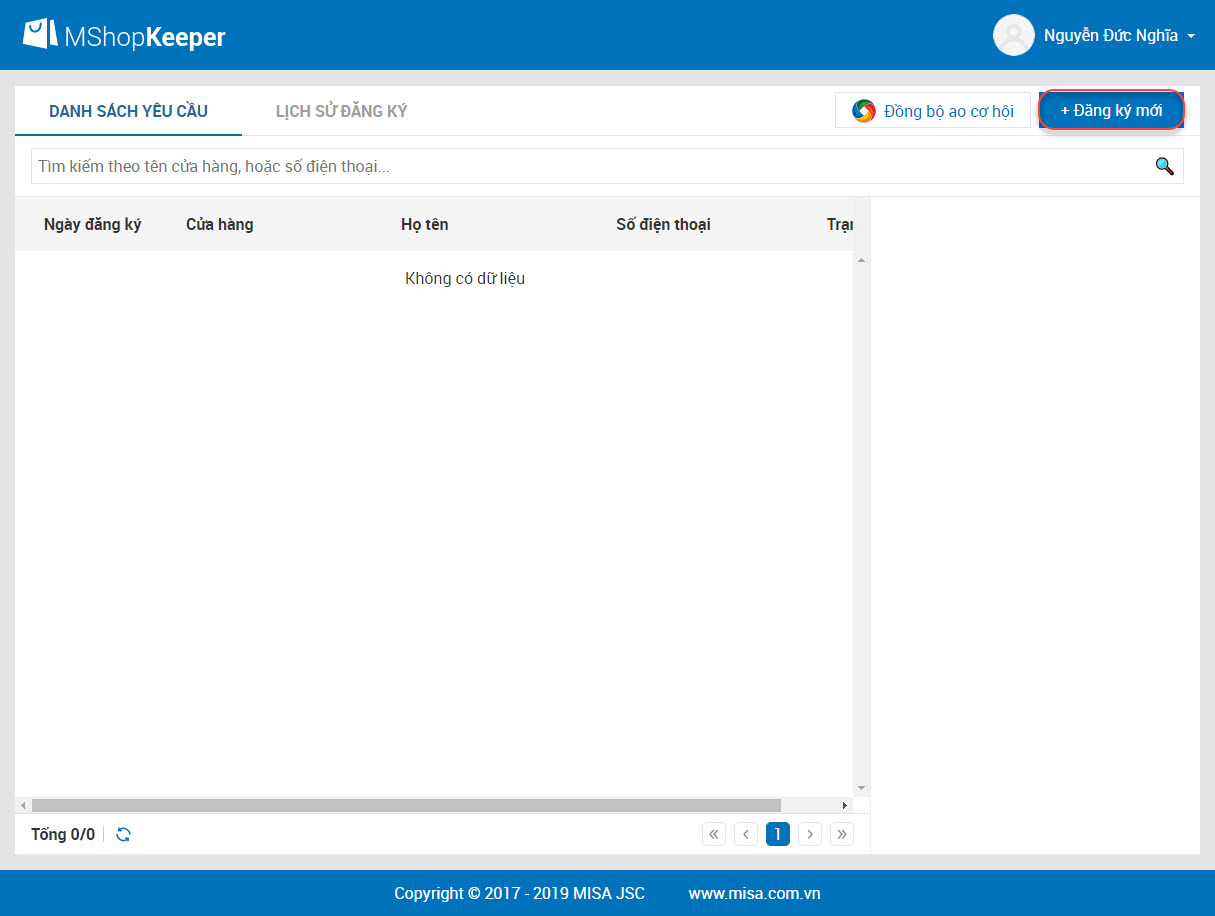
Task: Click the Tổng 0/0 total label
Action: (x=63, y=834)
